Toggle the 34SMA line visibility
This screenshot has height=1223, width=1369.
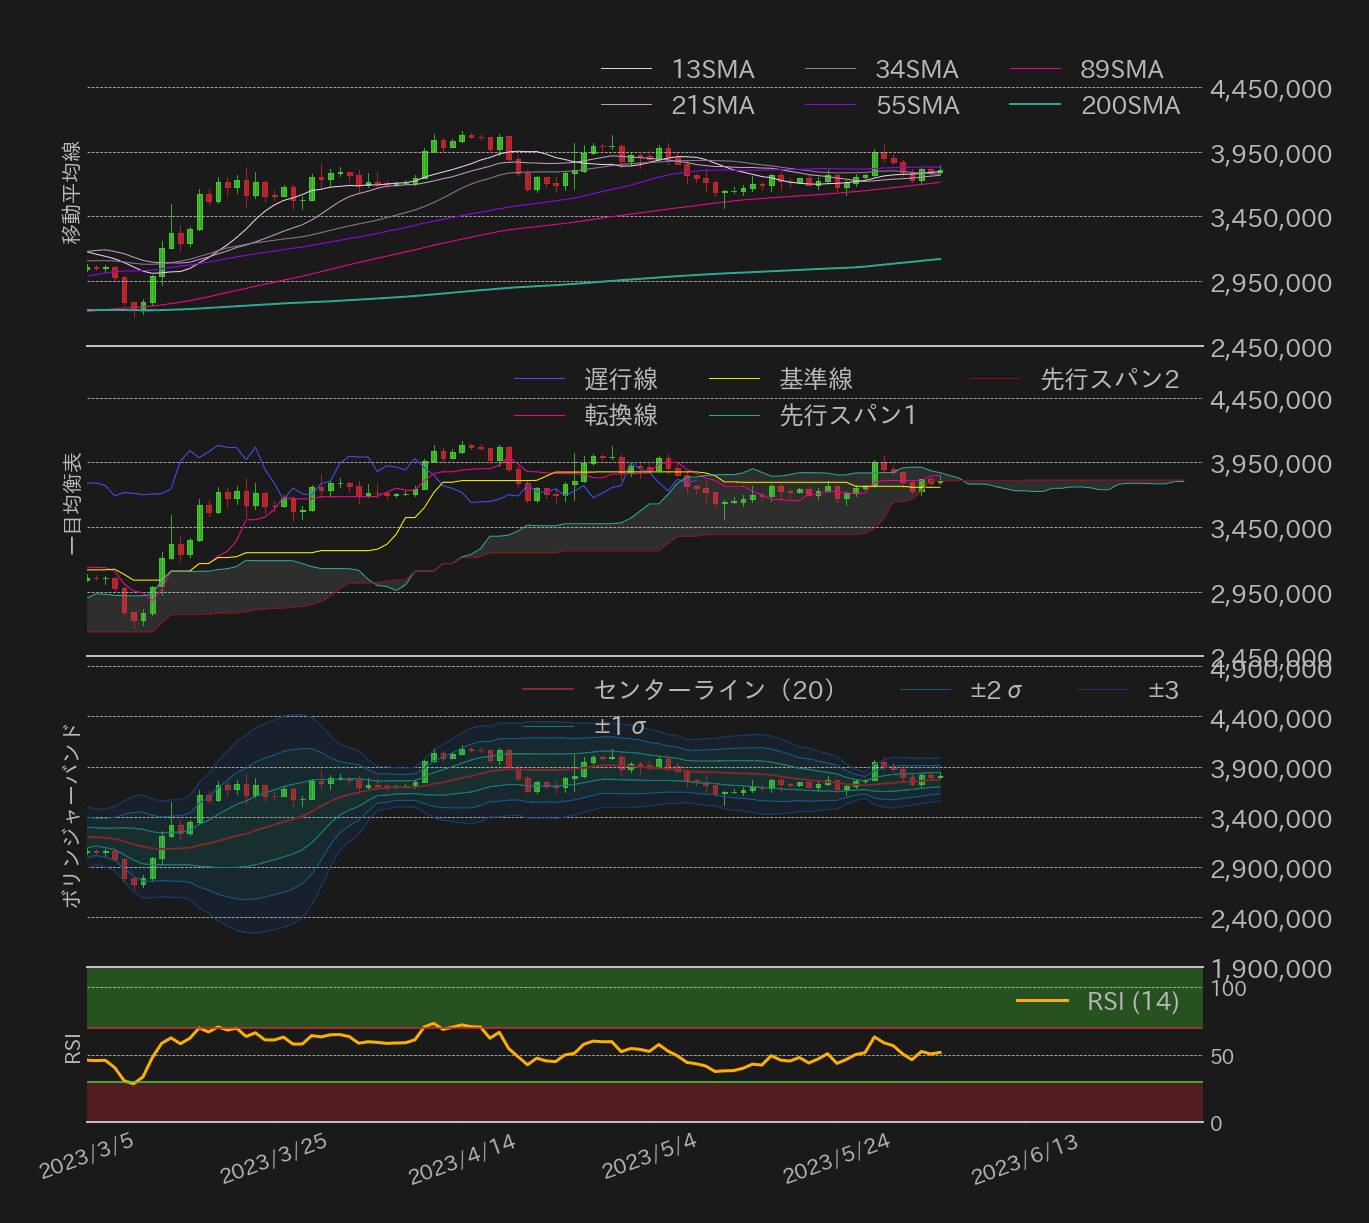(x=917, y=69)
